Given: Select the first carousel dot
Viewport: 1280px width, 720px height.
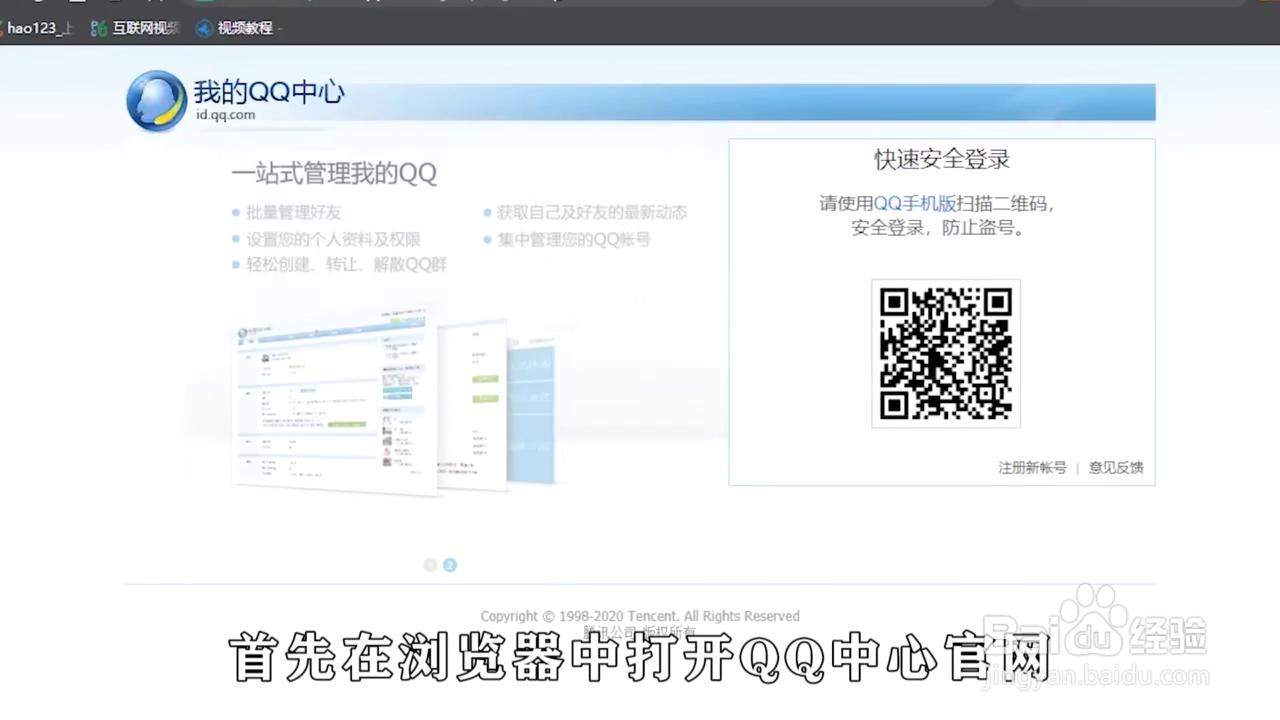Looking at the screenshot, I should pos(431,565).
